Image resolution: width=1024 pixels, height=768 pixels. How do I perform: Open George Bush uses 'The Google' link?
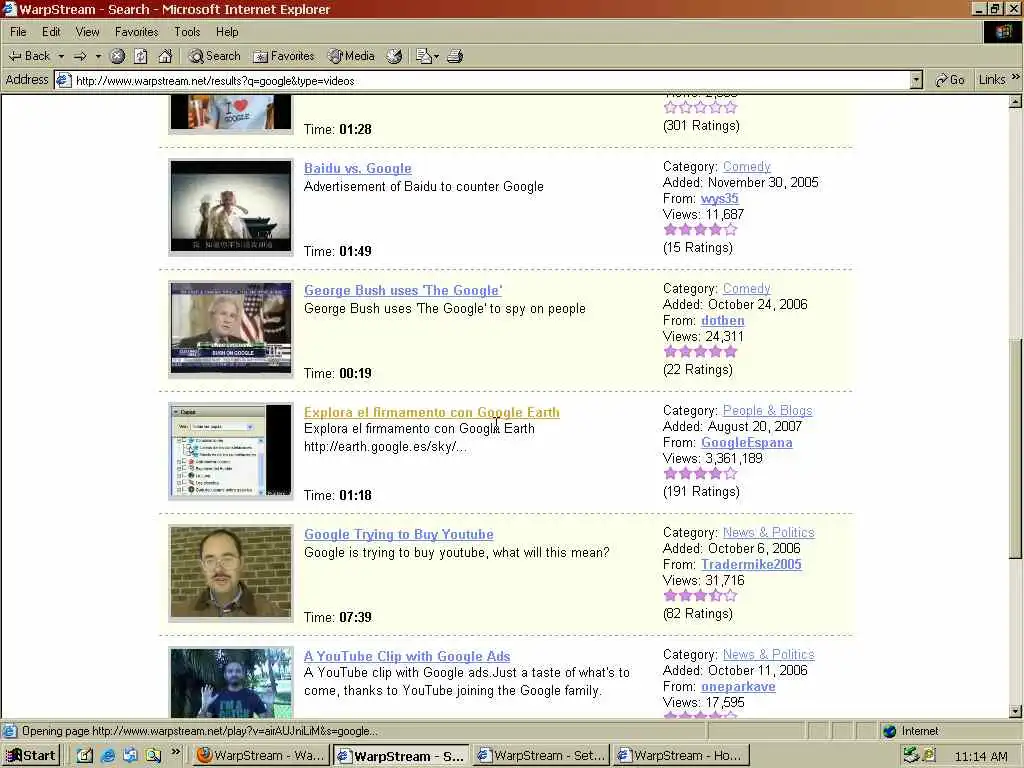coord(403,291)
